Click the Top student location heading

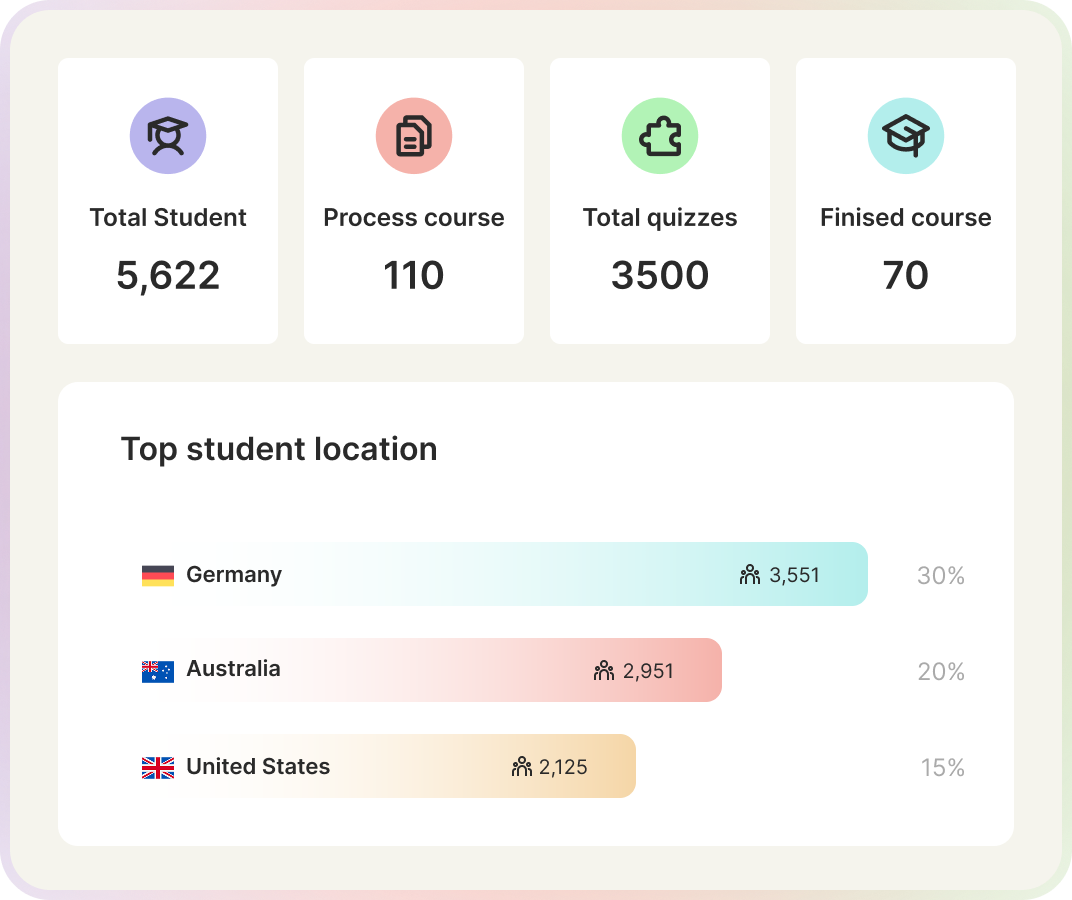tap(279, 449)
